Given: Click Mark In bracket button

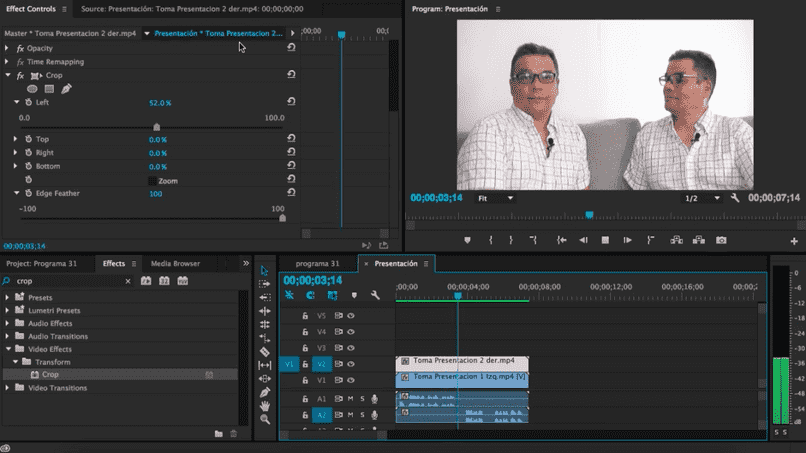Looking at the screenshot, I should pos(490,240).
